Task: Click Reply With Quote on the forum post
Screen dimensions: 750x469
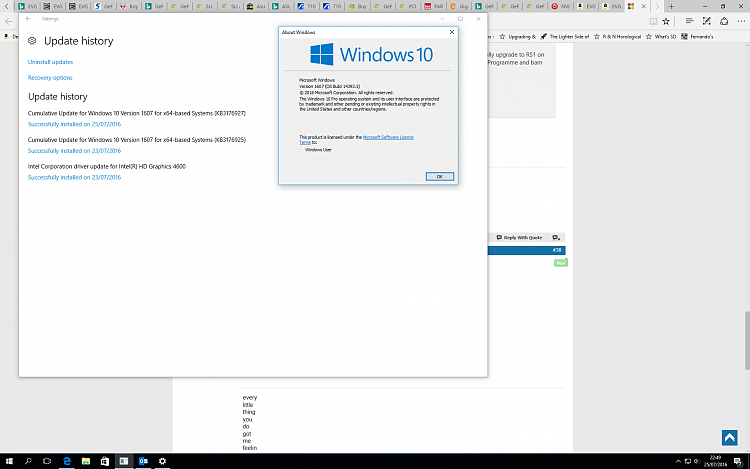Action: click(x=519, y=238)
